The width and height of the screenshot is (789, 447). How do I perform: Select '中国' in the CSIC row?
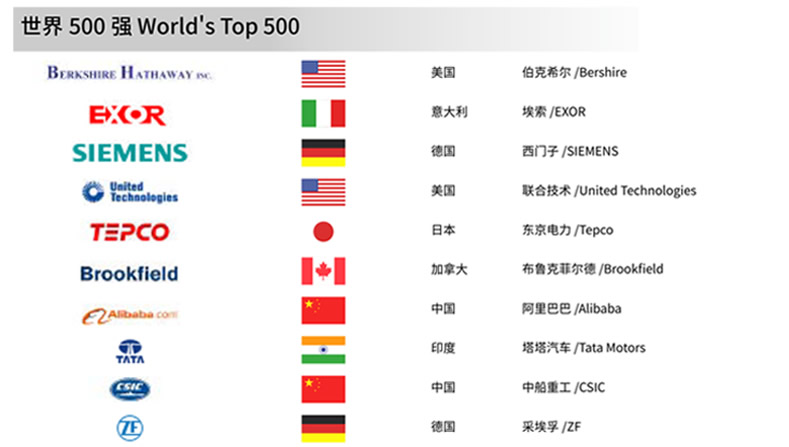[x=443, y=387]
